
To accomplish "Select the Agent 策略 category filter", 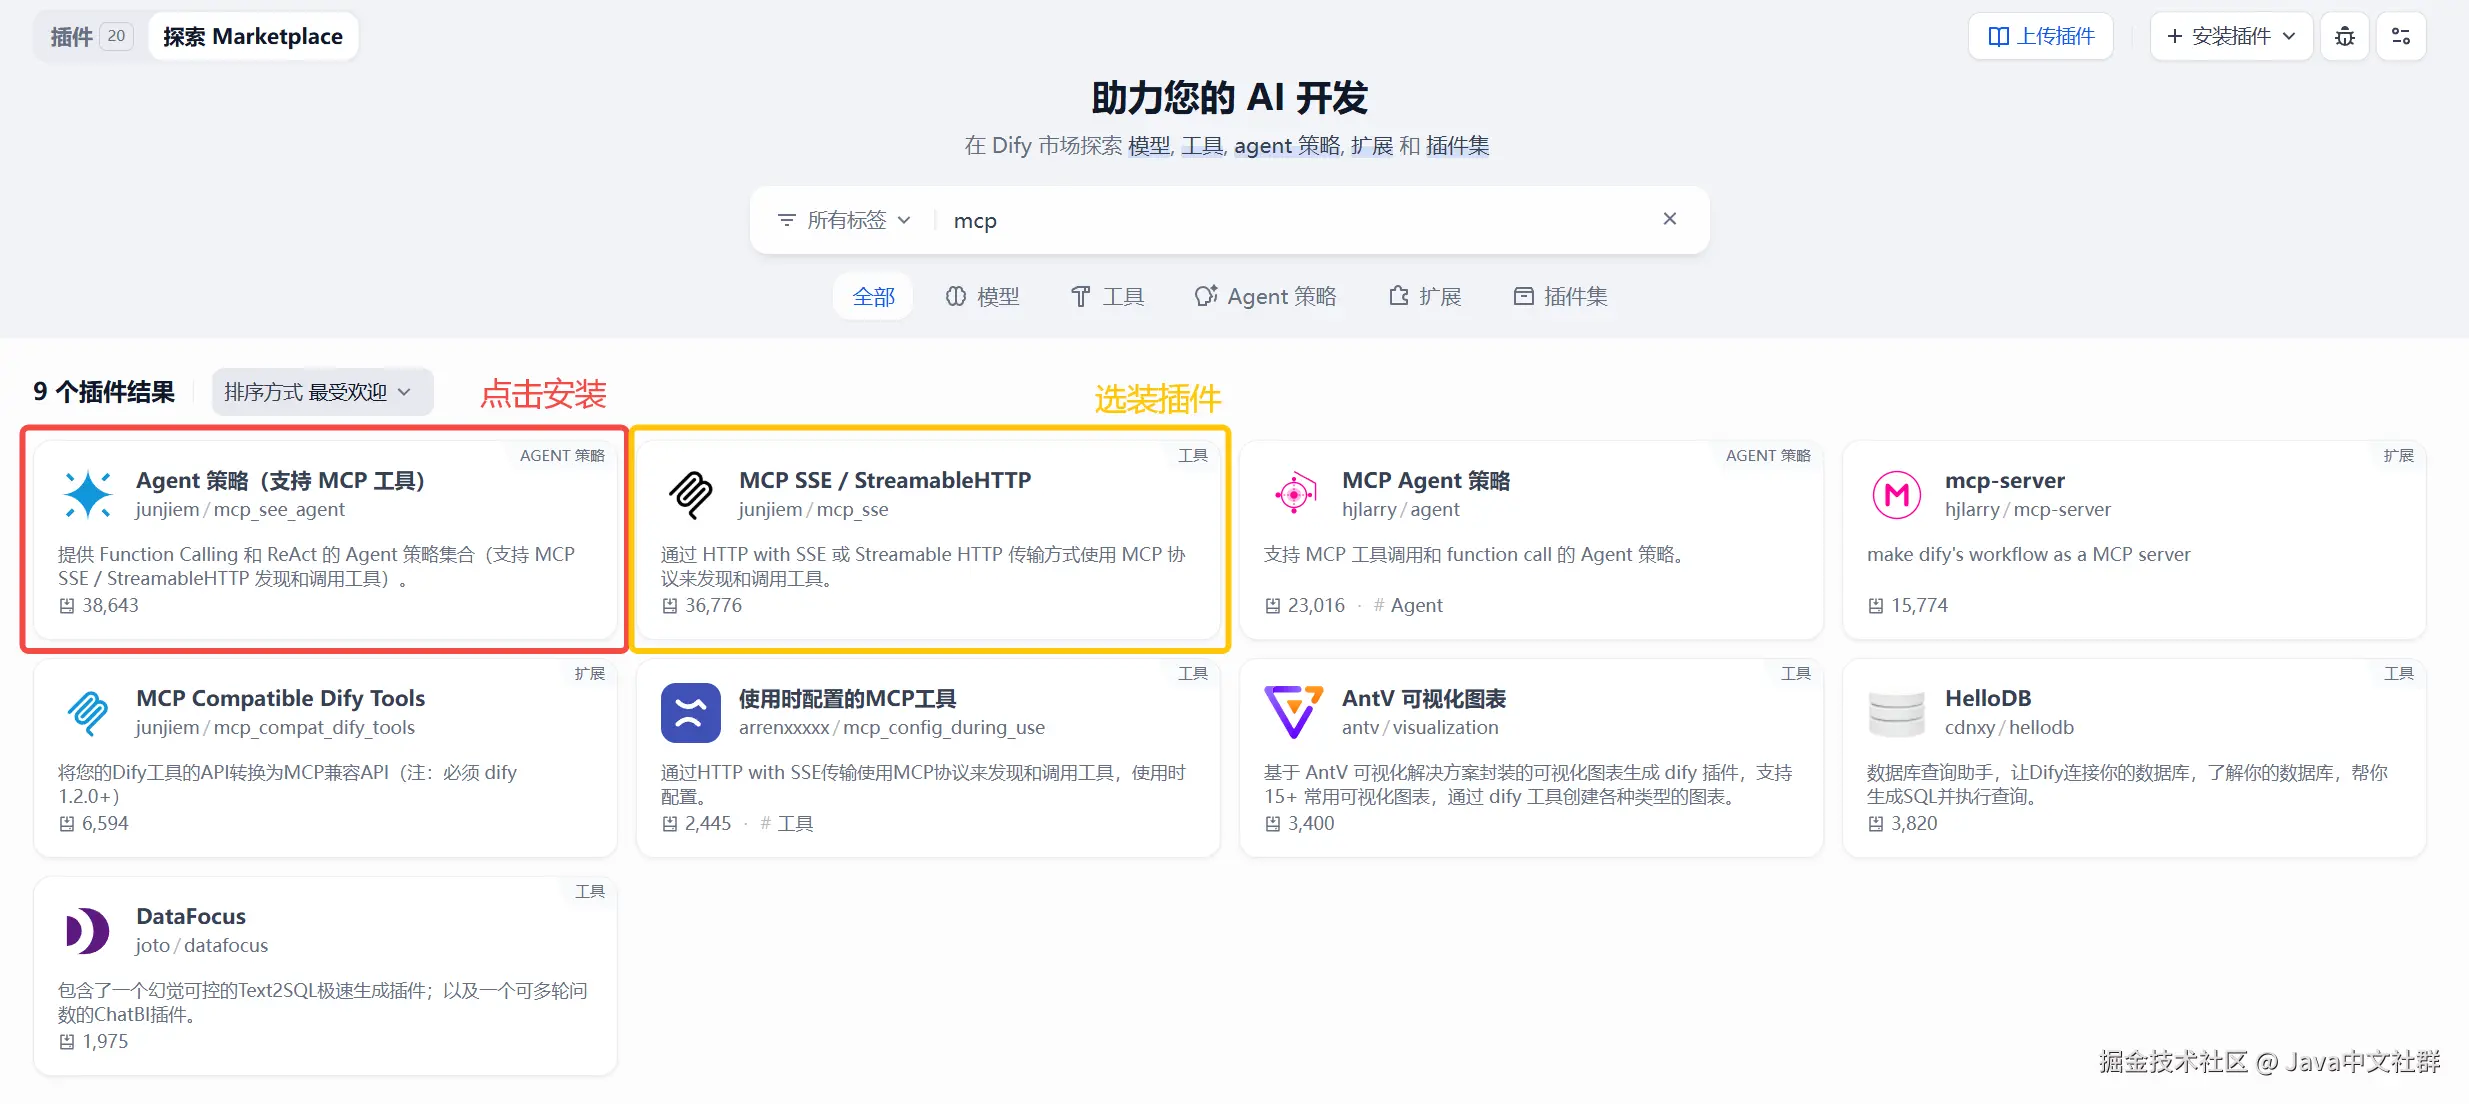I will 1266,297.
